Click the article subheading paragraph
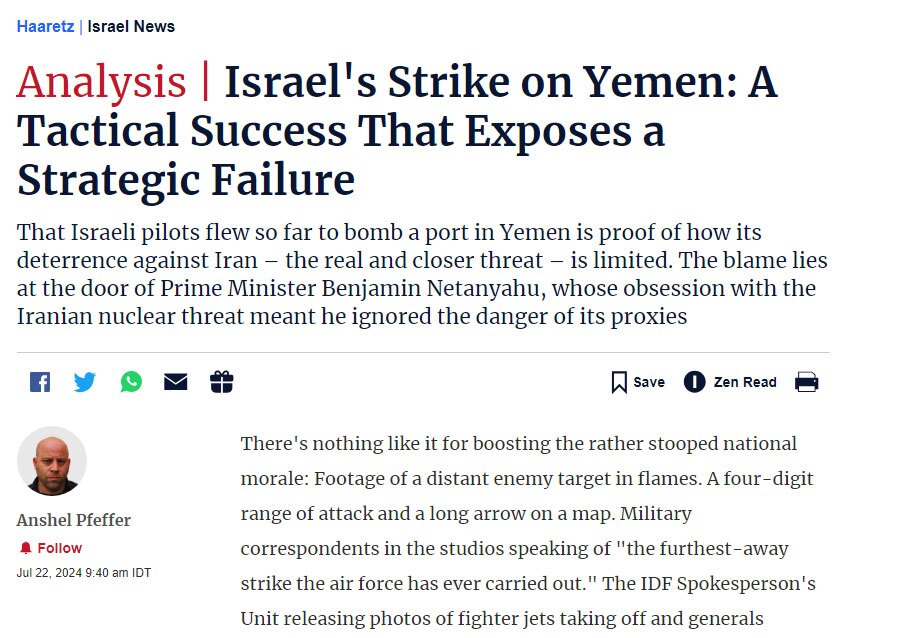Viewport: 902px width, 638px height. (422, 274)
